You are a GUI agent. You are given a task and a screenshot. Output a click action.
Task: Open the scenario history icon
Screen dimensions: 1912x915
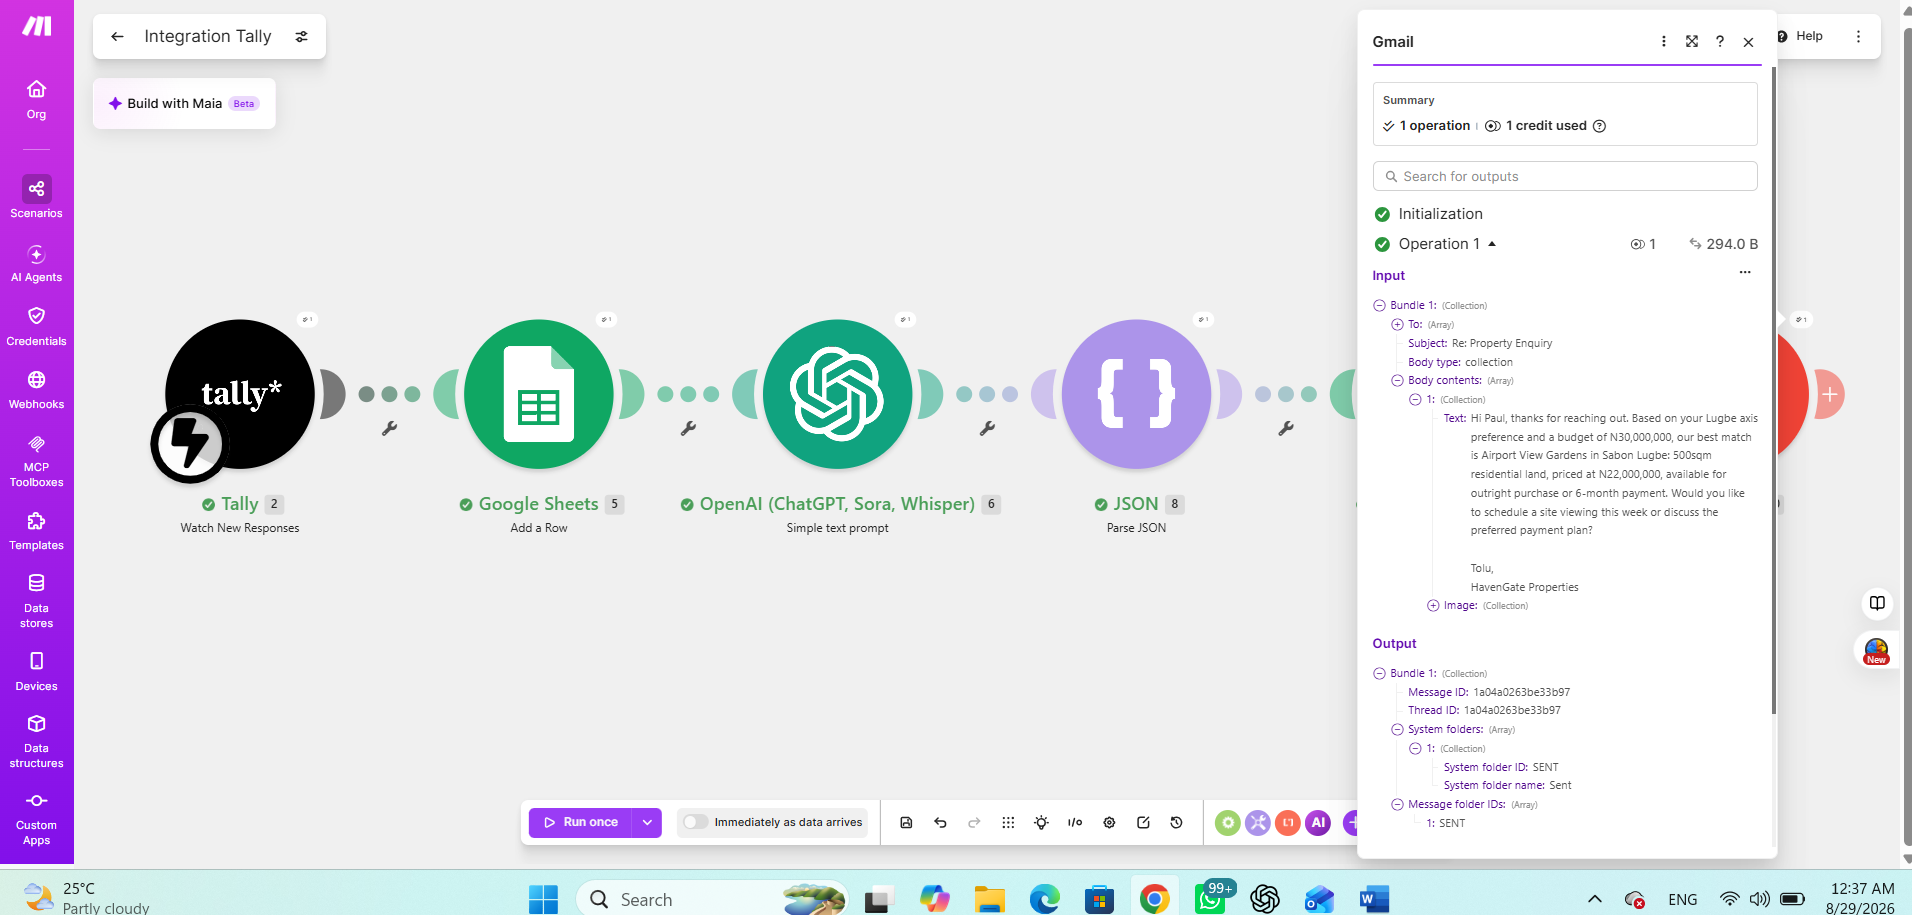click(x=1176, y=822)
